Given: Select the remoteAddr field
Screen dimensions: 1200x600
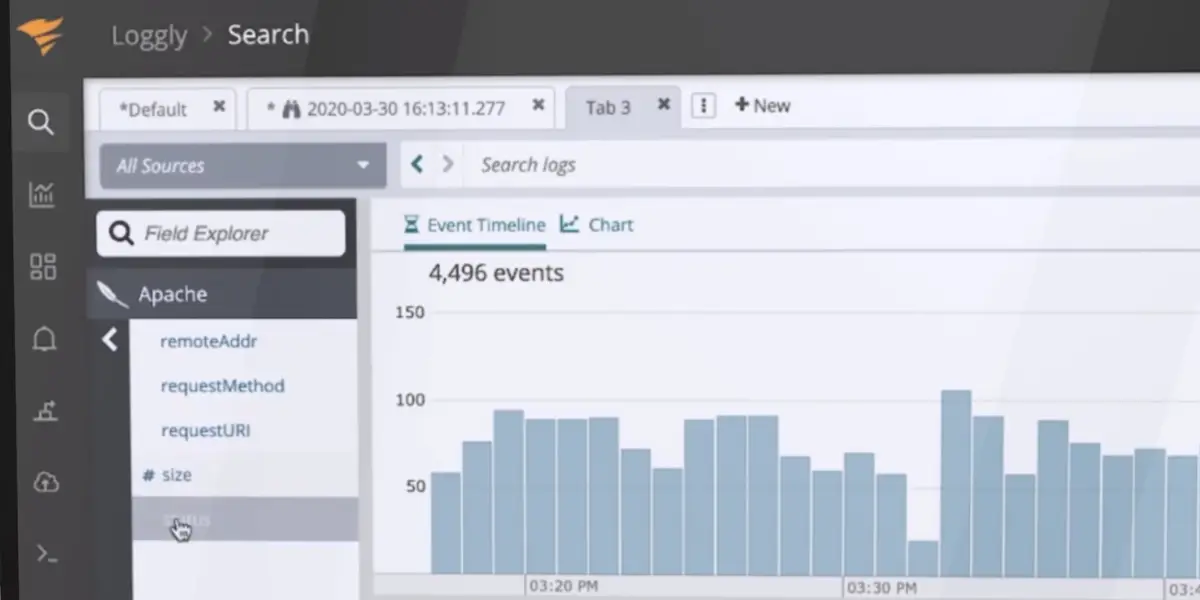Looking at the screenshot, I should click(209, 341).
